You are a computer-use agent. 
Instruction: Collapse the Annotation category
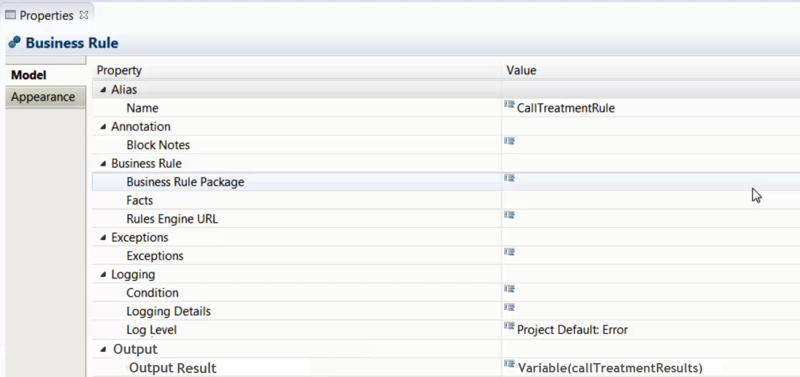click(104, 127)
